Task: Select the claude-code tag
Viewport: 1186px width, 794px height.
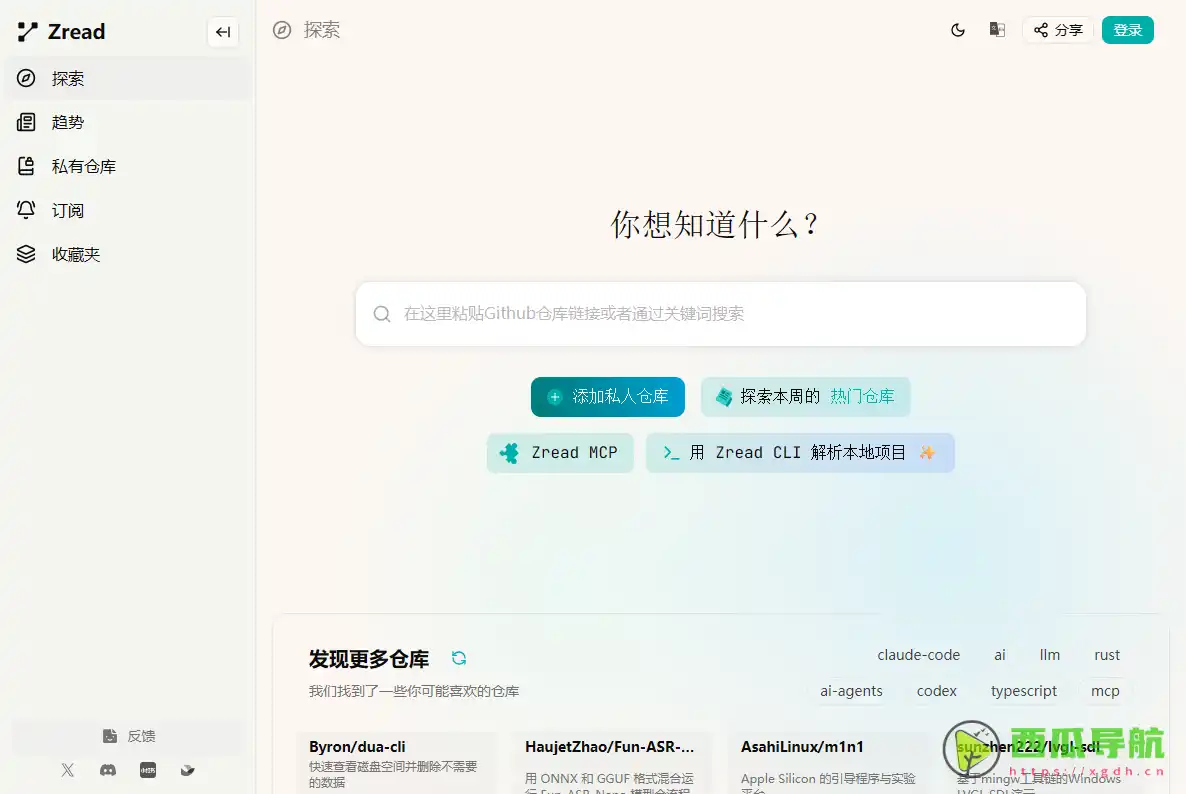Action: click(918, 655)
